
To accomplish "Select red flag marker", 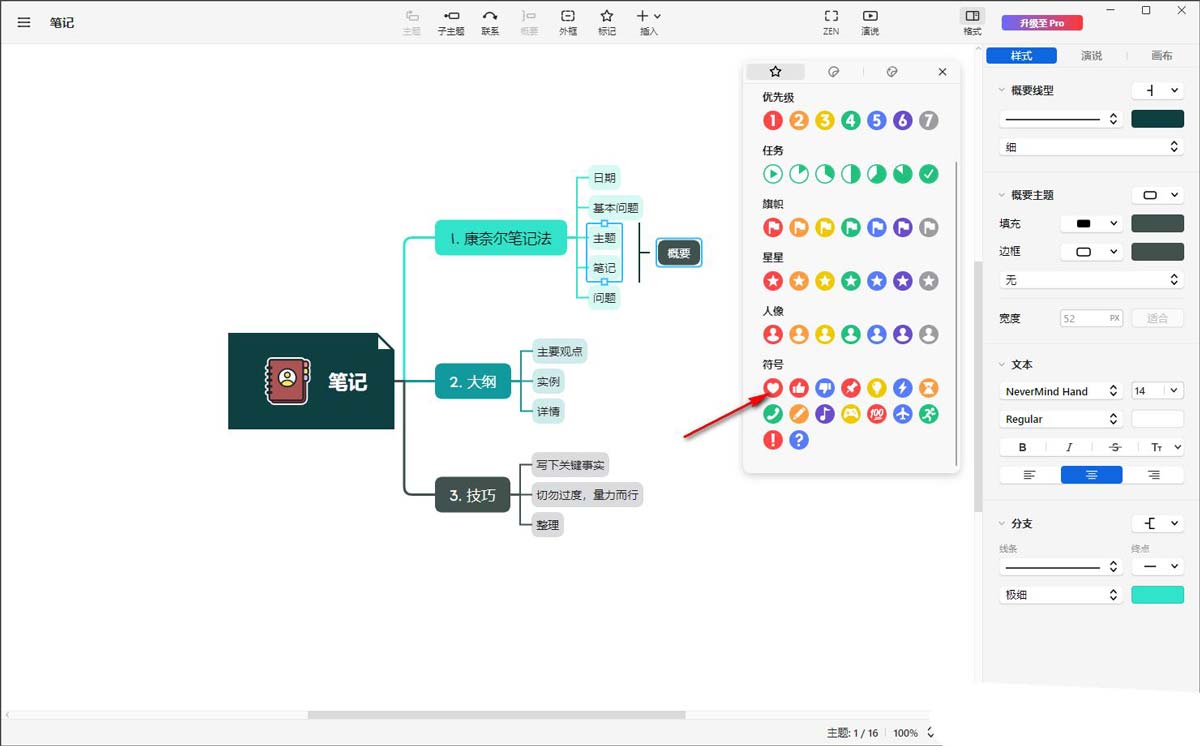I will 773,227.
